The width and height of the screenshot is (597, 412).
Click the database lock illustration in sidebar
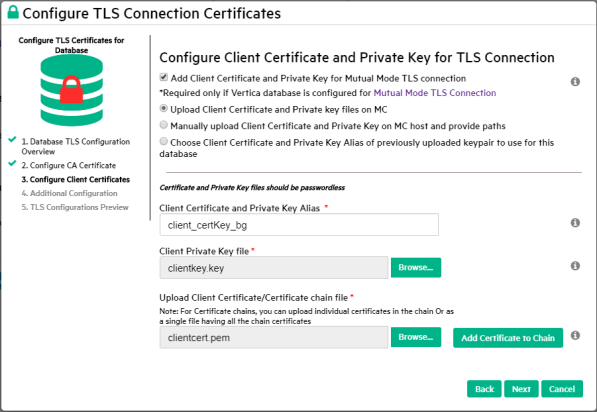point(72,90)
